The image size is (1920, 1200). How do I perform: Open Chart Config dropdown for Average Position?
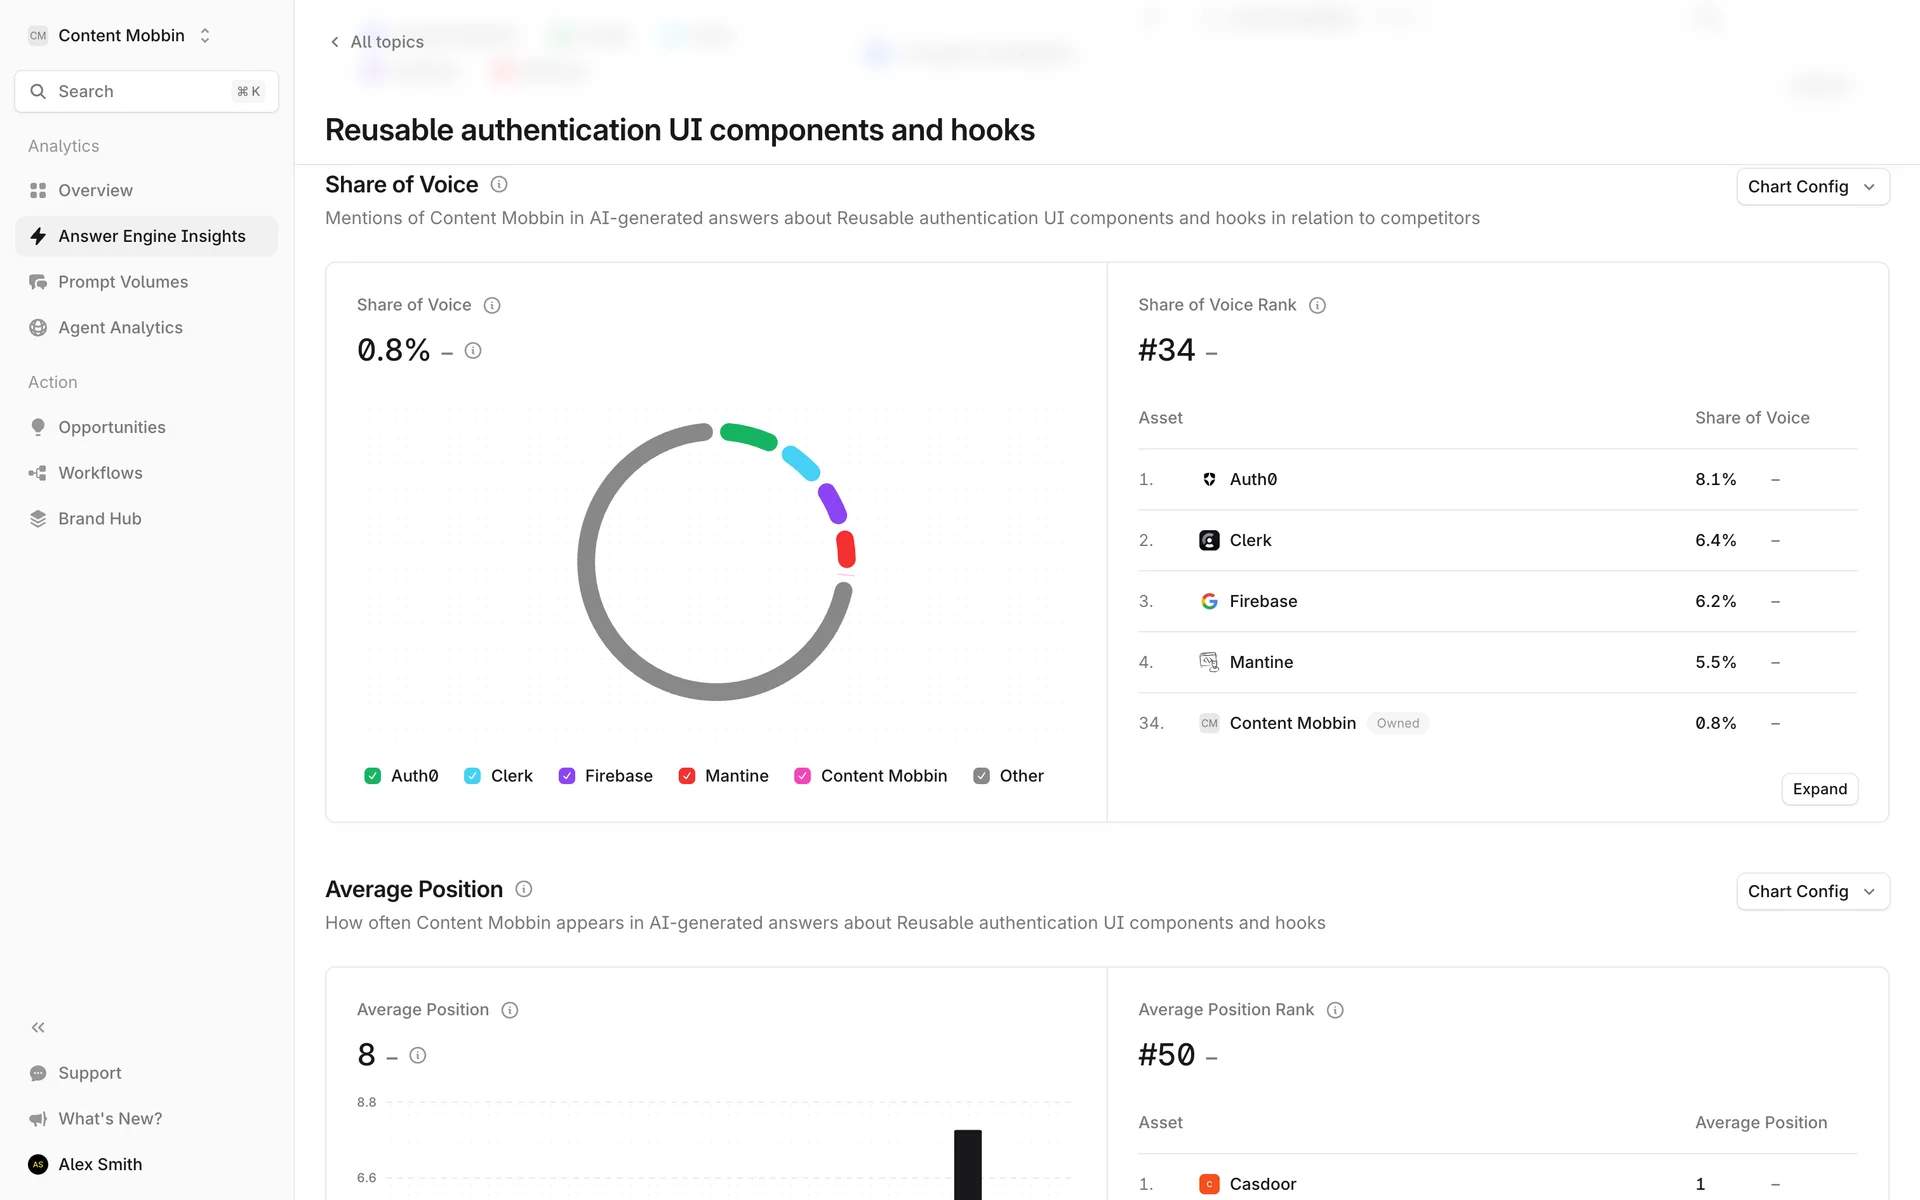[x=1812, y=892]
